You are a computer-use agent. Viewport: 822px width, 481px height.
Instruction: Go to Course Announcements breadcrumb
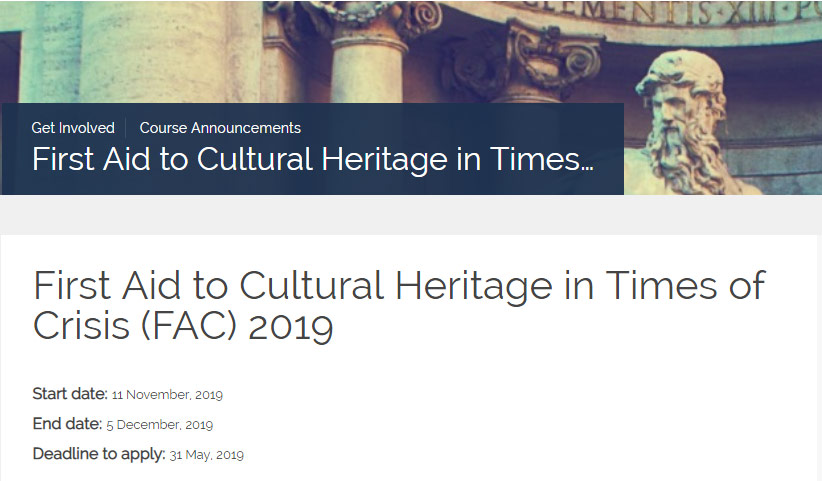pos(220,128)
